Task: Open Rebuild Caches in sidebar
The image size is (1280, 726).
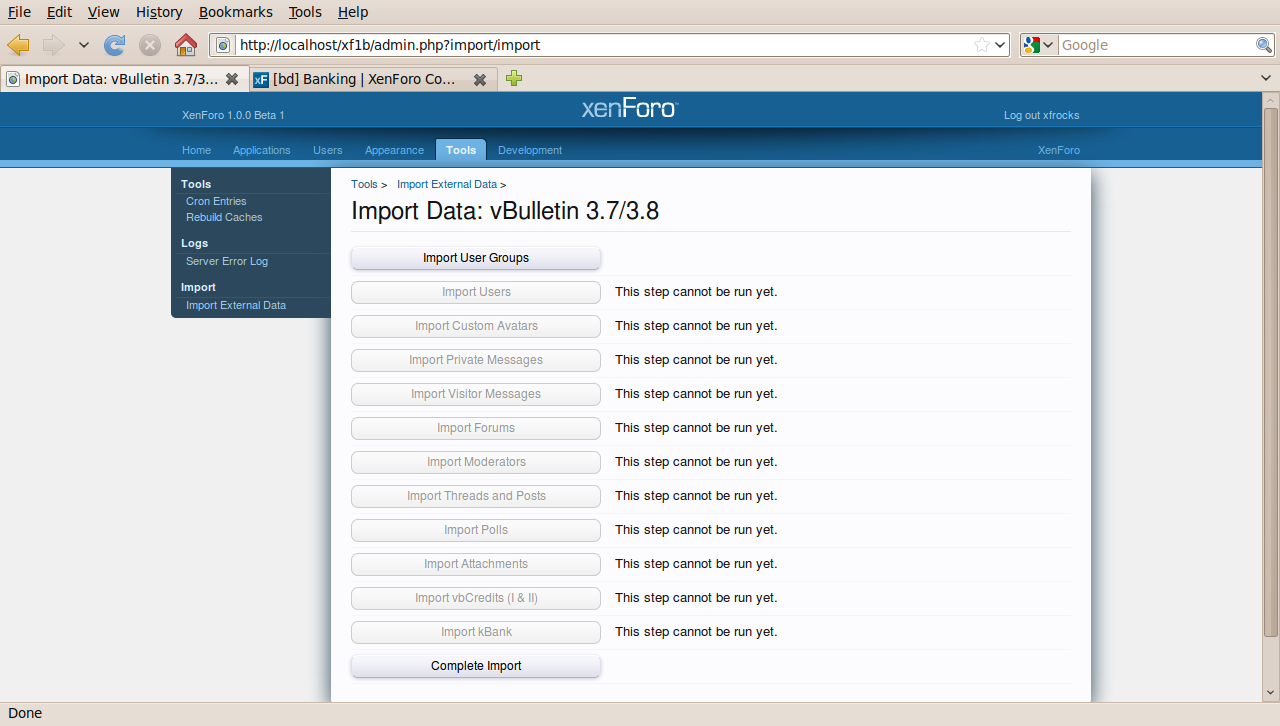Action: tap(224, 217)
